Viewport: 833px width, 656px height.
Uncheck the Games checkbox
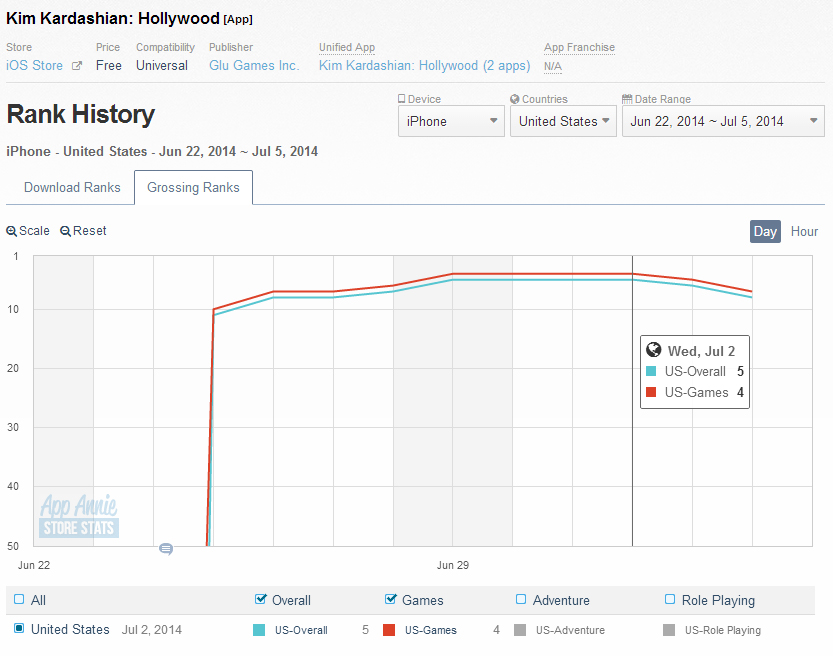pos(390,599)
